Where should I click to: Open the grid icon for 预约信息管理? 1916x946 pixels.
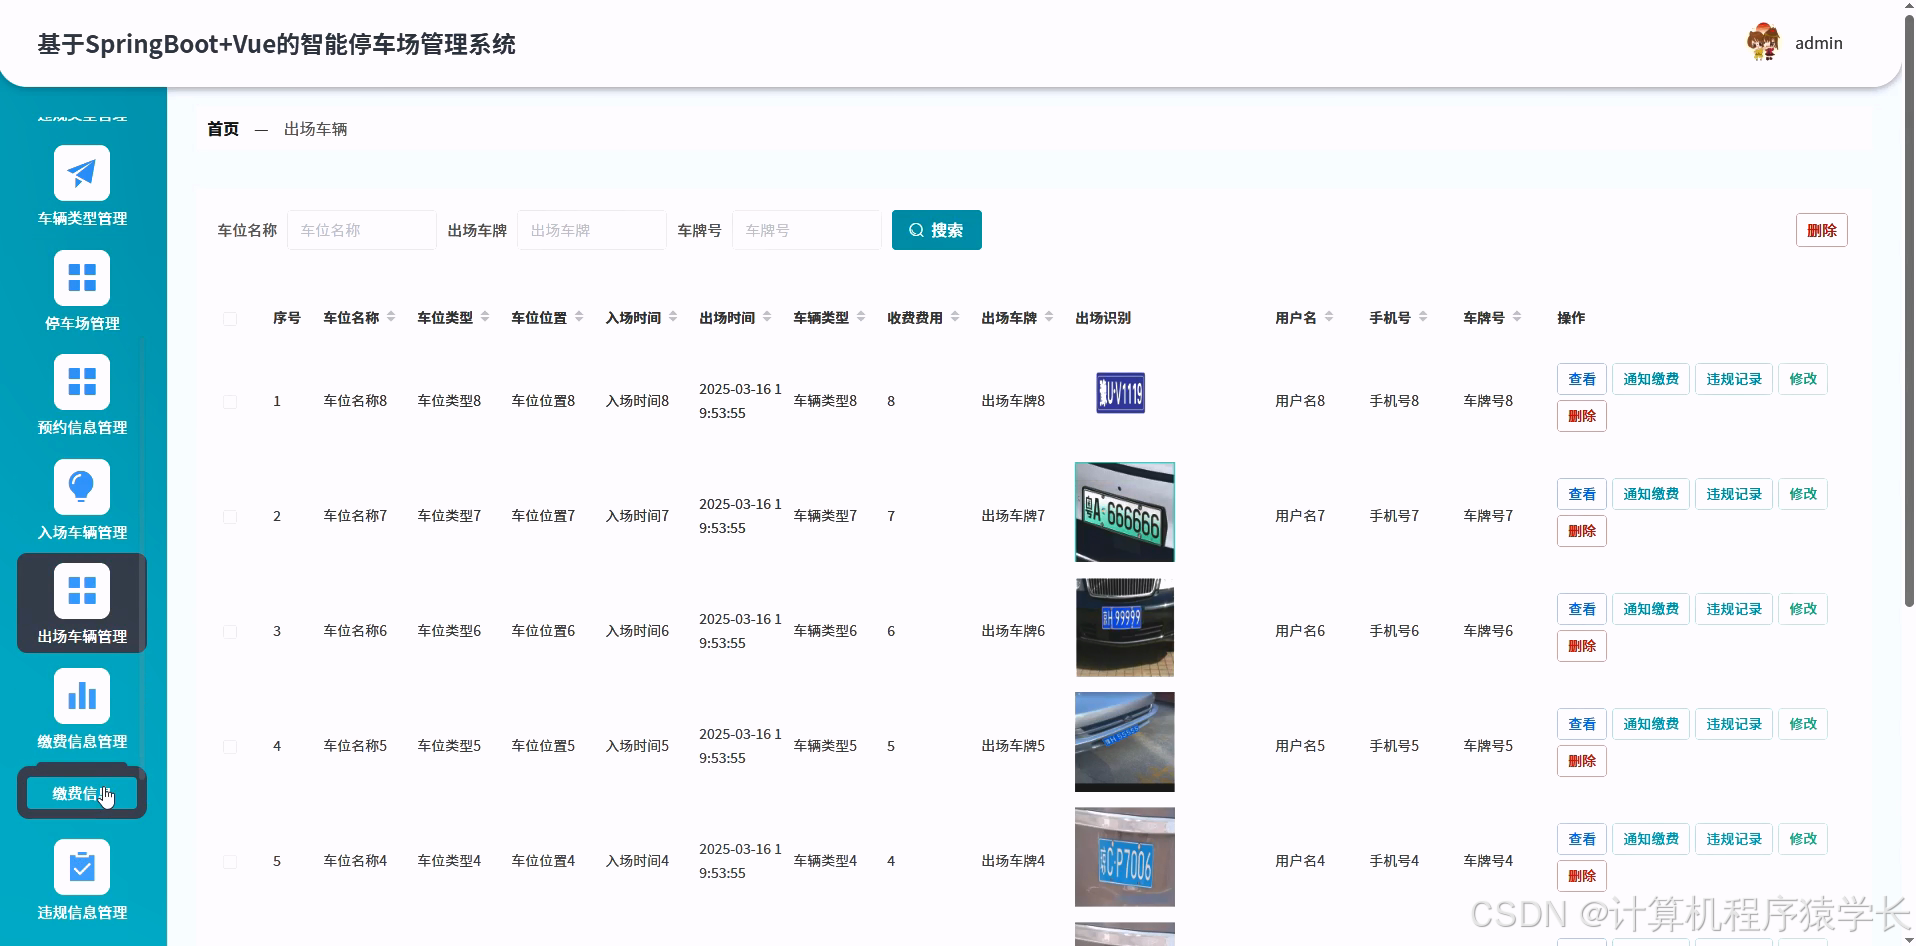(x=82, y=382)
